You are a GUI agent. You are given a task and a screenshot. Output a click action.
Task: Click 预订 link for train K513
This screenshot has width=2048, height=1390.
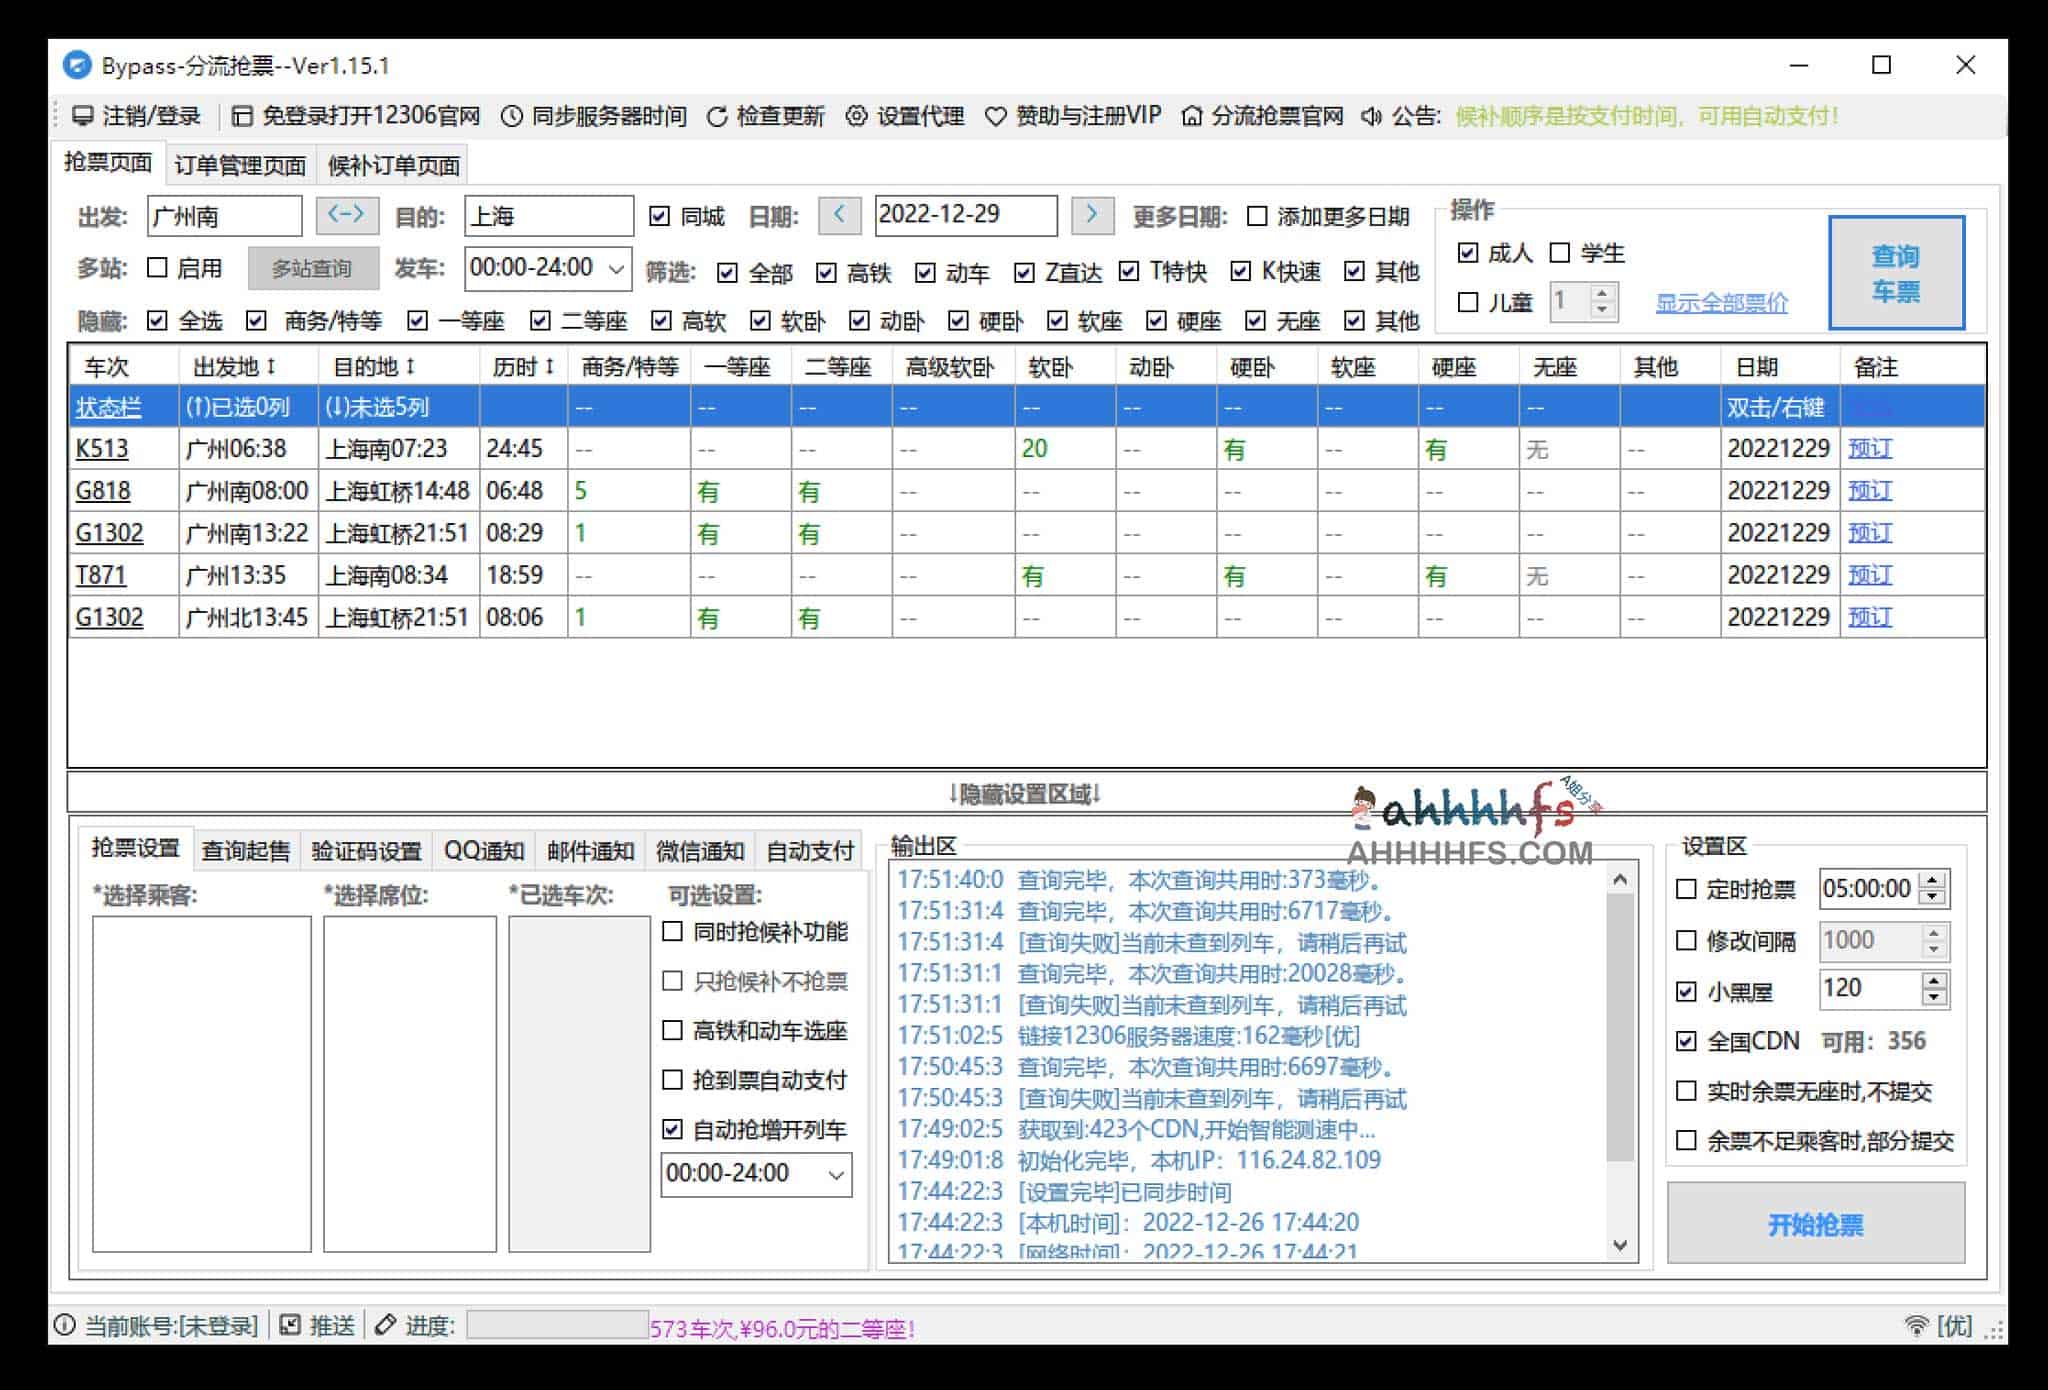point(1869,449)
